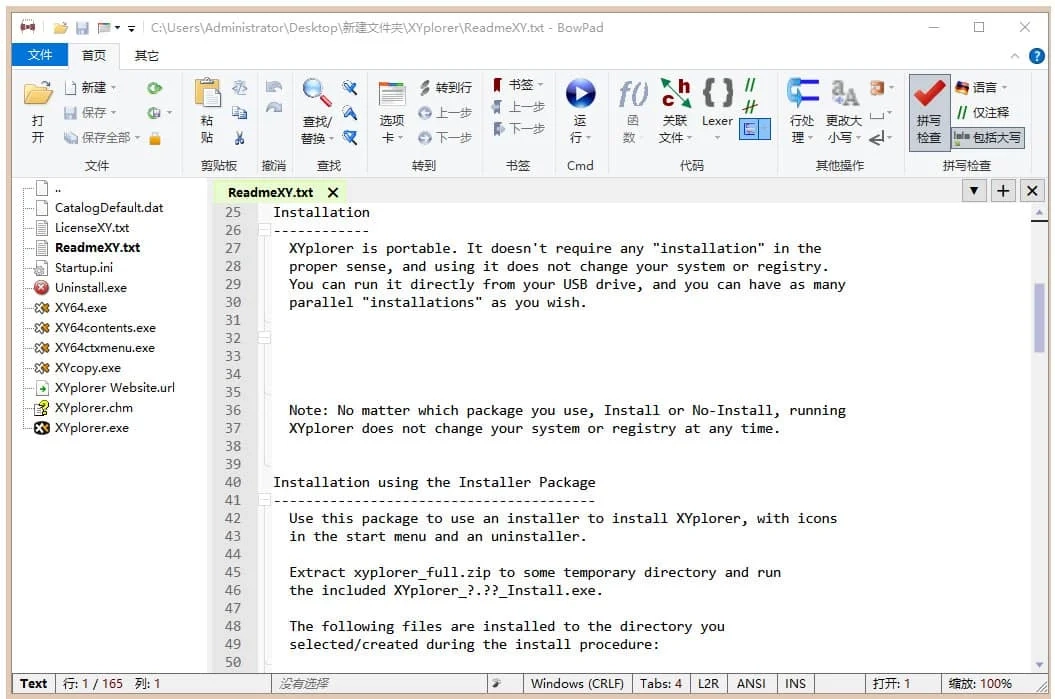
Task: Toggle the Comments only (仅注释) option
Action: pyautogui.click(x=983, y=113)
